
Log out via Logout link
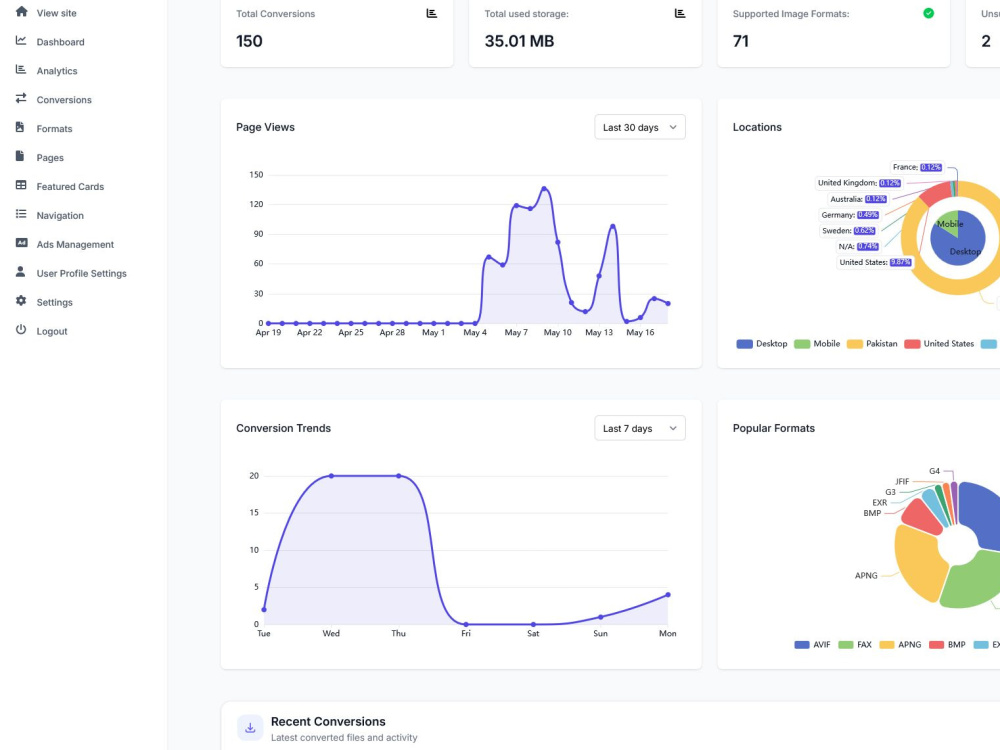coord(52,331)
